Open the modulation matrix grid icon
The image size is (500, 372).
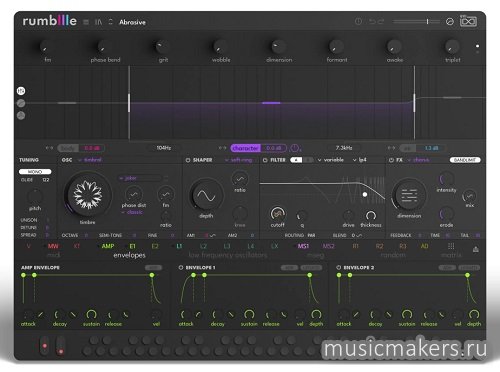point(451,246)
